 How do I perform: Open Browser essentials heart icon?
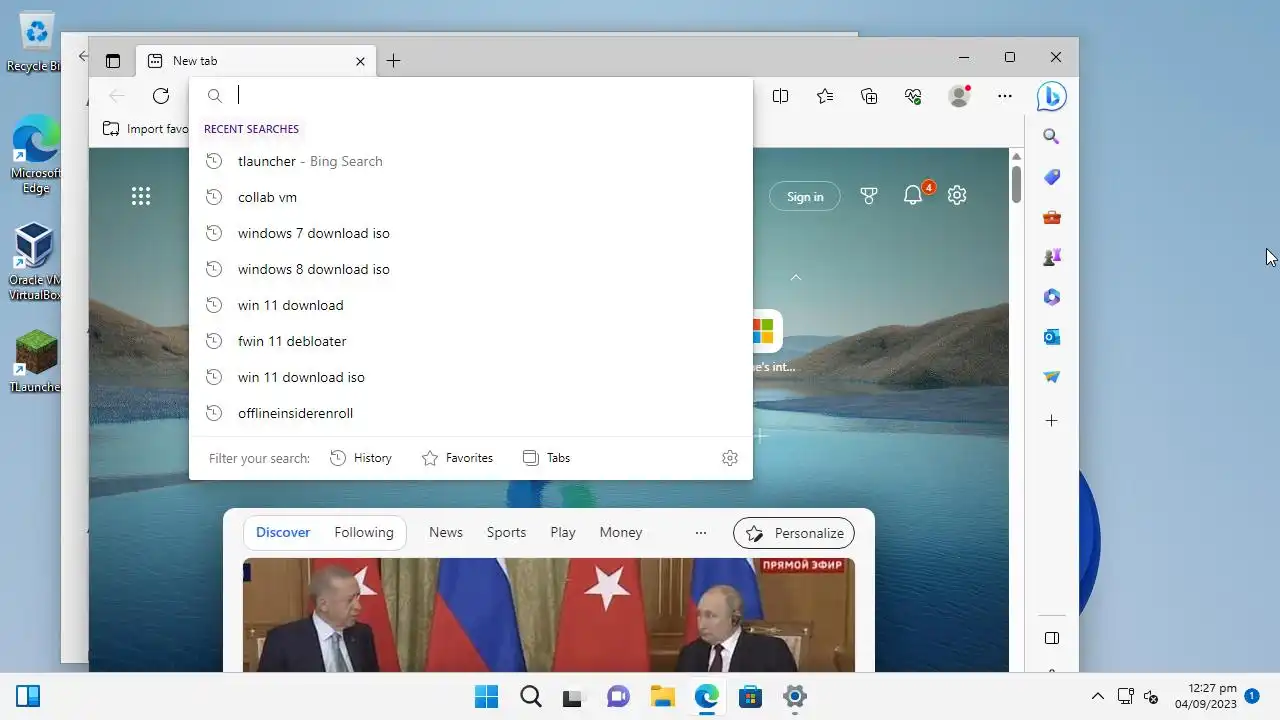click(x=913, y=96)
